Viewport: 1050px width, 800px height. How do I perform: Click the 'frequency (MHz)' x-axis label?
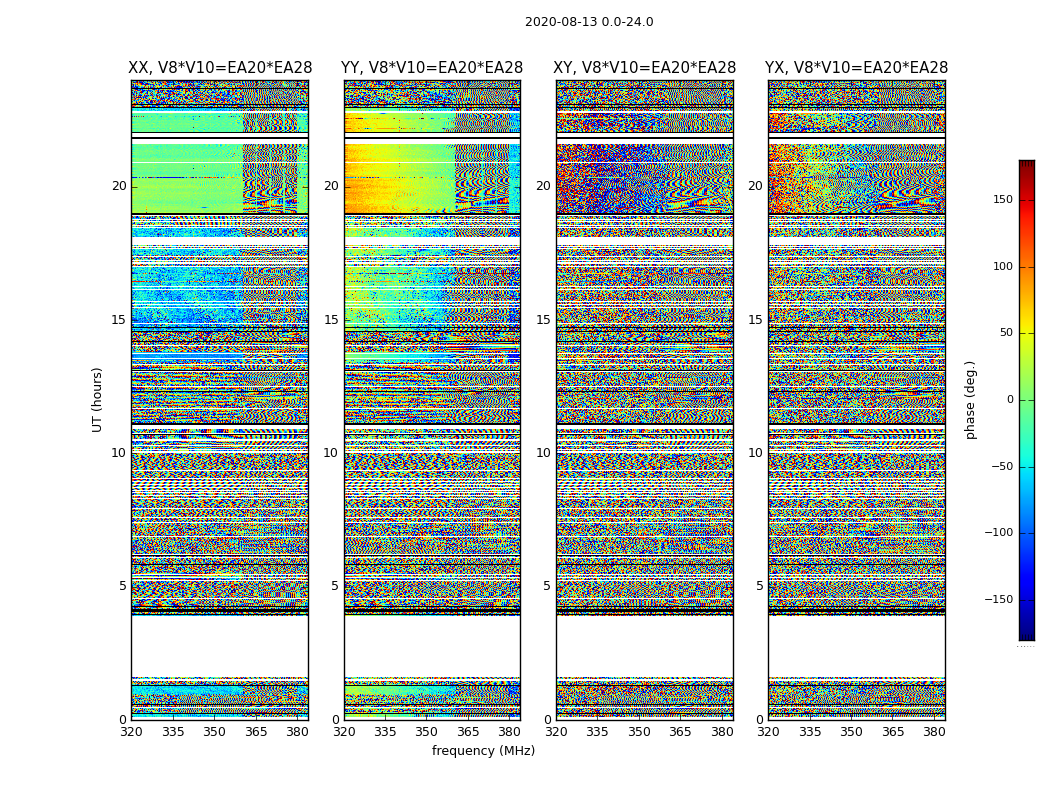point(483,750)
